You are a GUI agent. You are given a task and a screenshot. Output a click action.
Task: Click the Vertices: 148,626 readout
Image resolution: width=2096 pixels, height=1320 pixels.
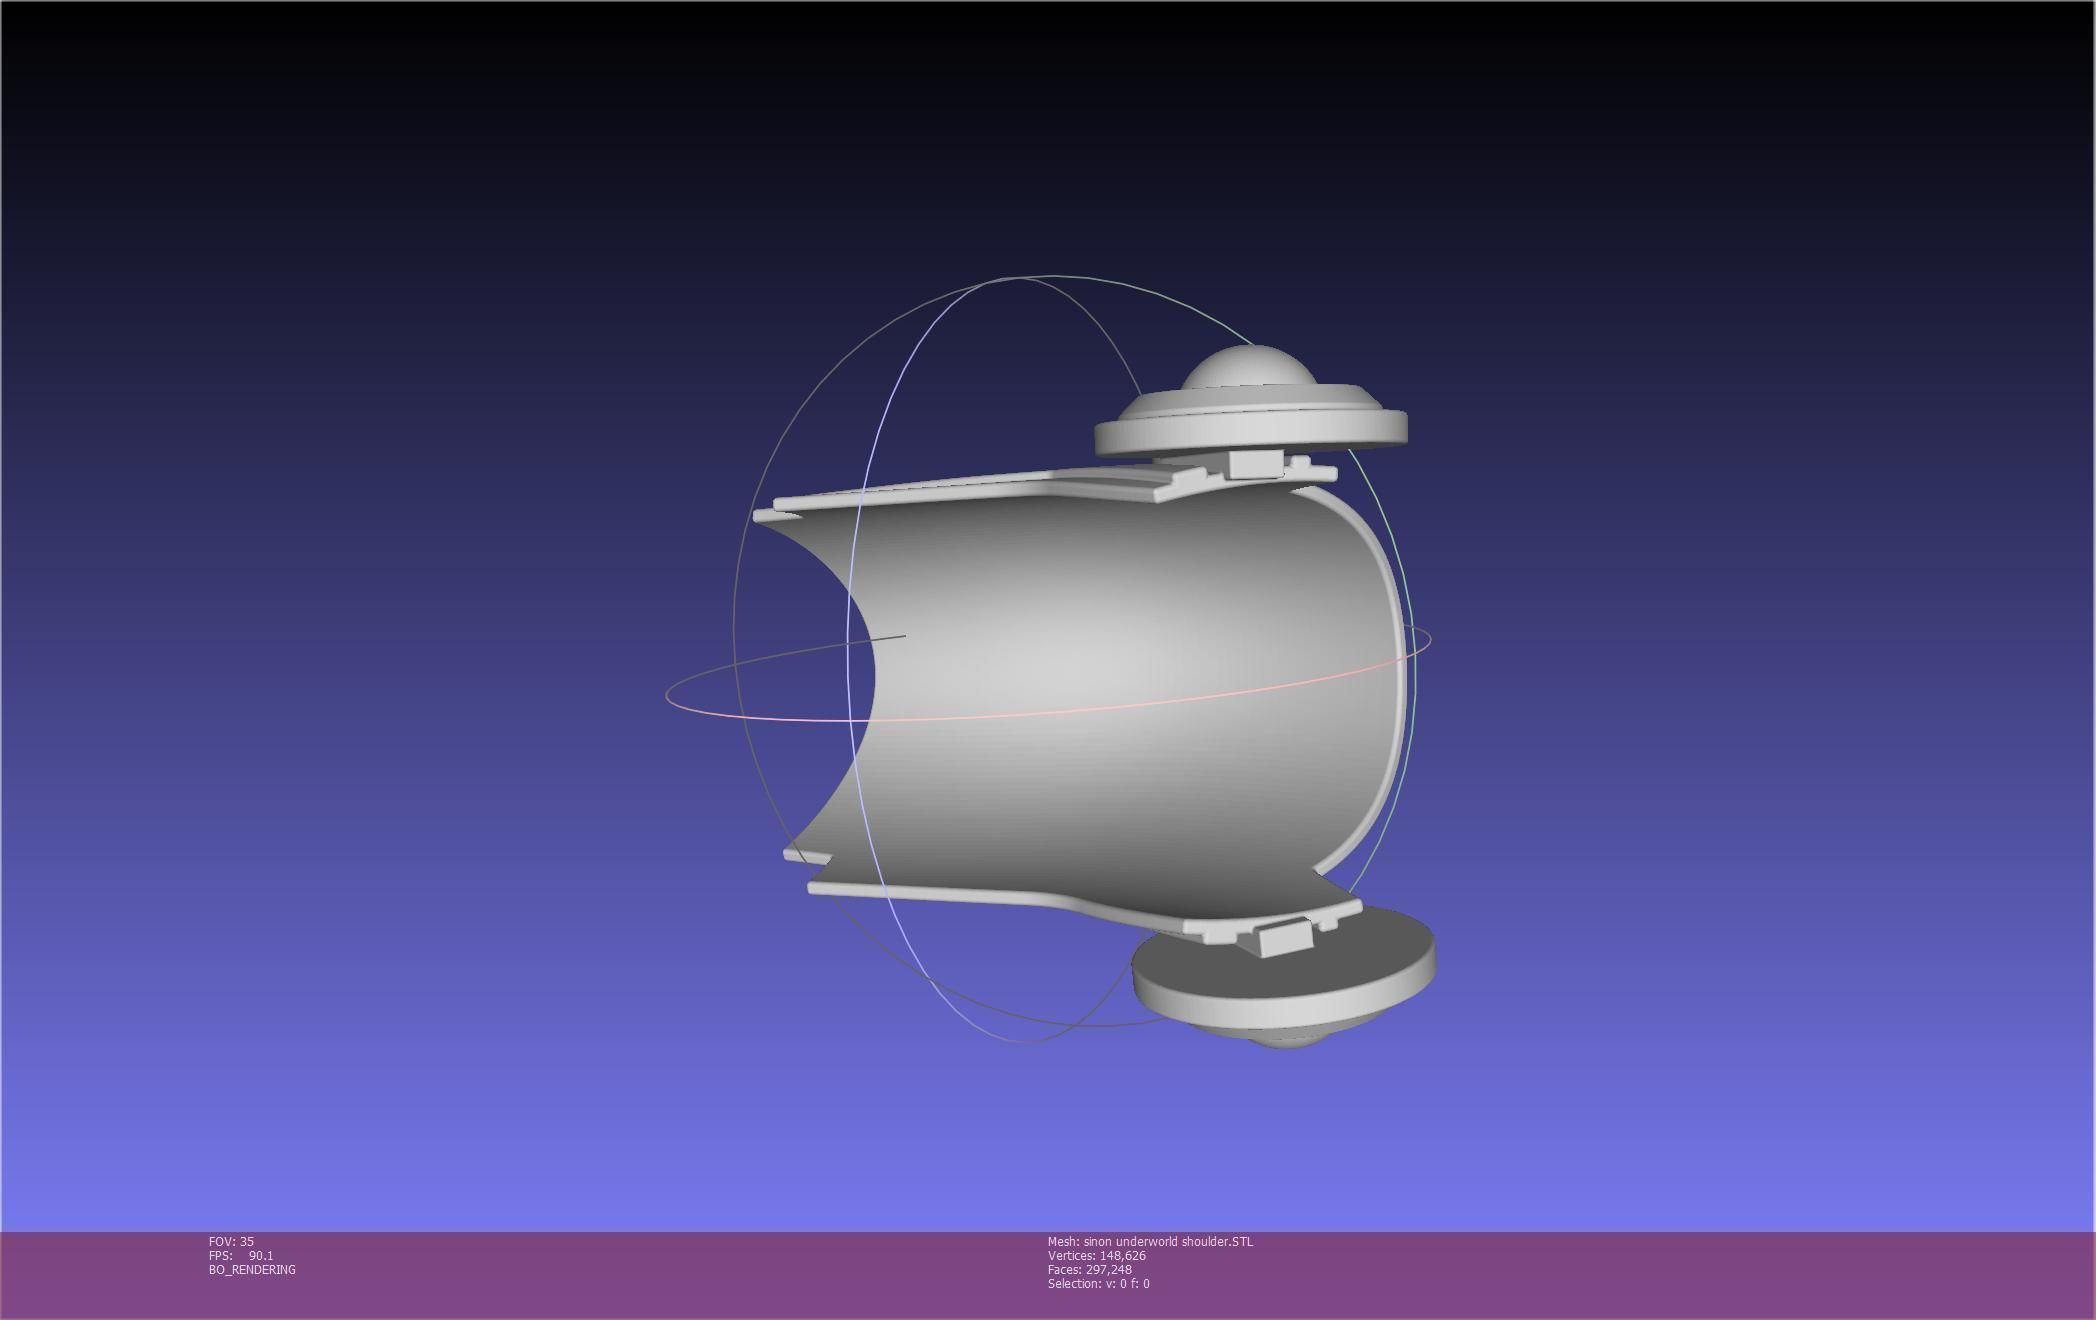pyautogui.click(x=1096, y=1256)
